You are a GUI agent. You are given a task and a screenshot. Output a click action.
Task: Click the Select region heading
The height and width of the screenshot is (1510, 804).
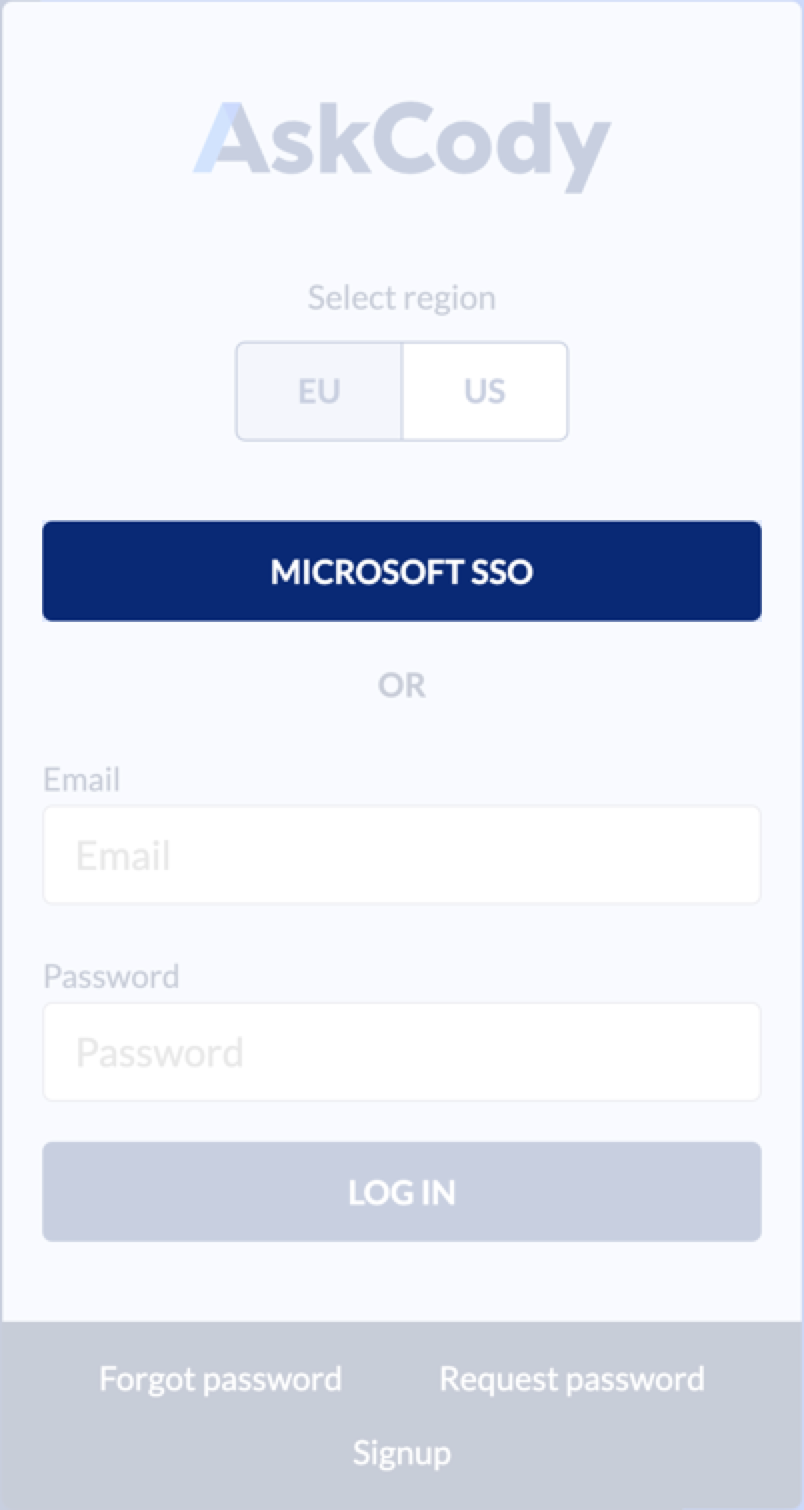[x=401, y=297]
